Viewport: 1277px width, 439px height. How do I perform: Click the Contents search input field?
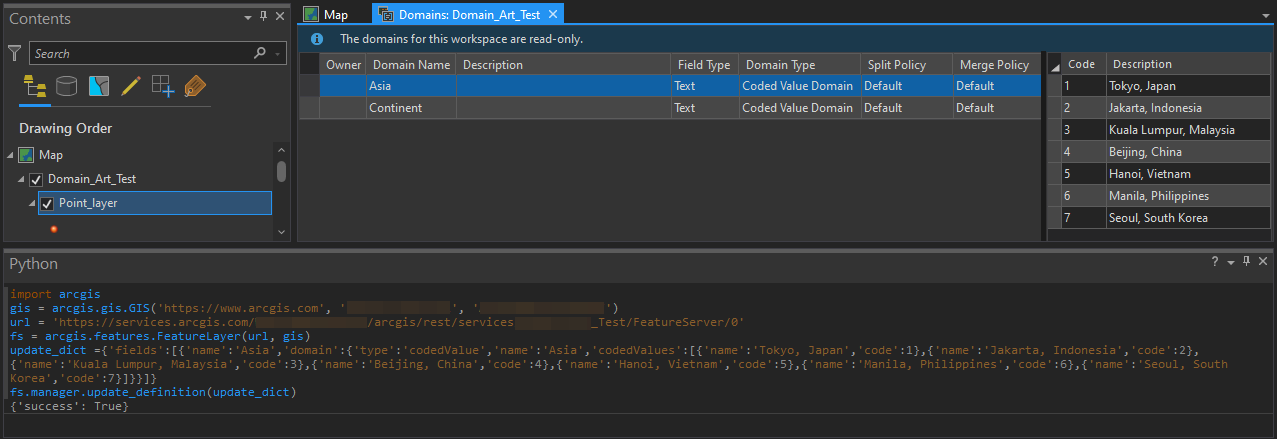pyautogui.click(x=140, y=54)
